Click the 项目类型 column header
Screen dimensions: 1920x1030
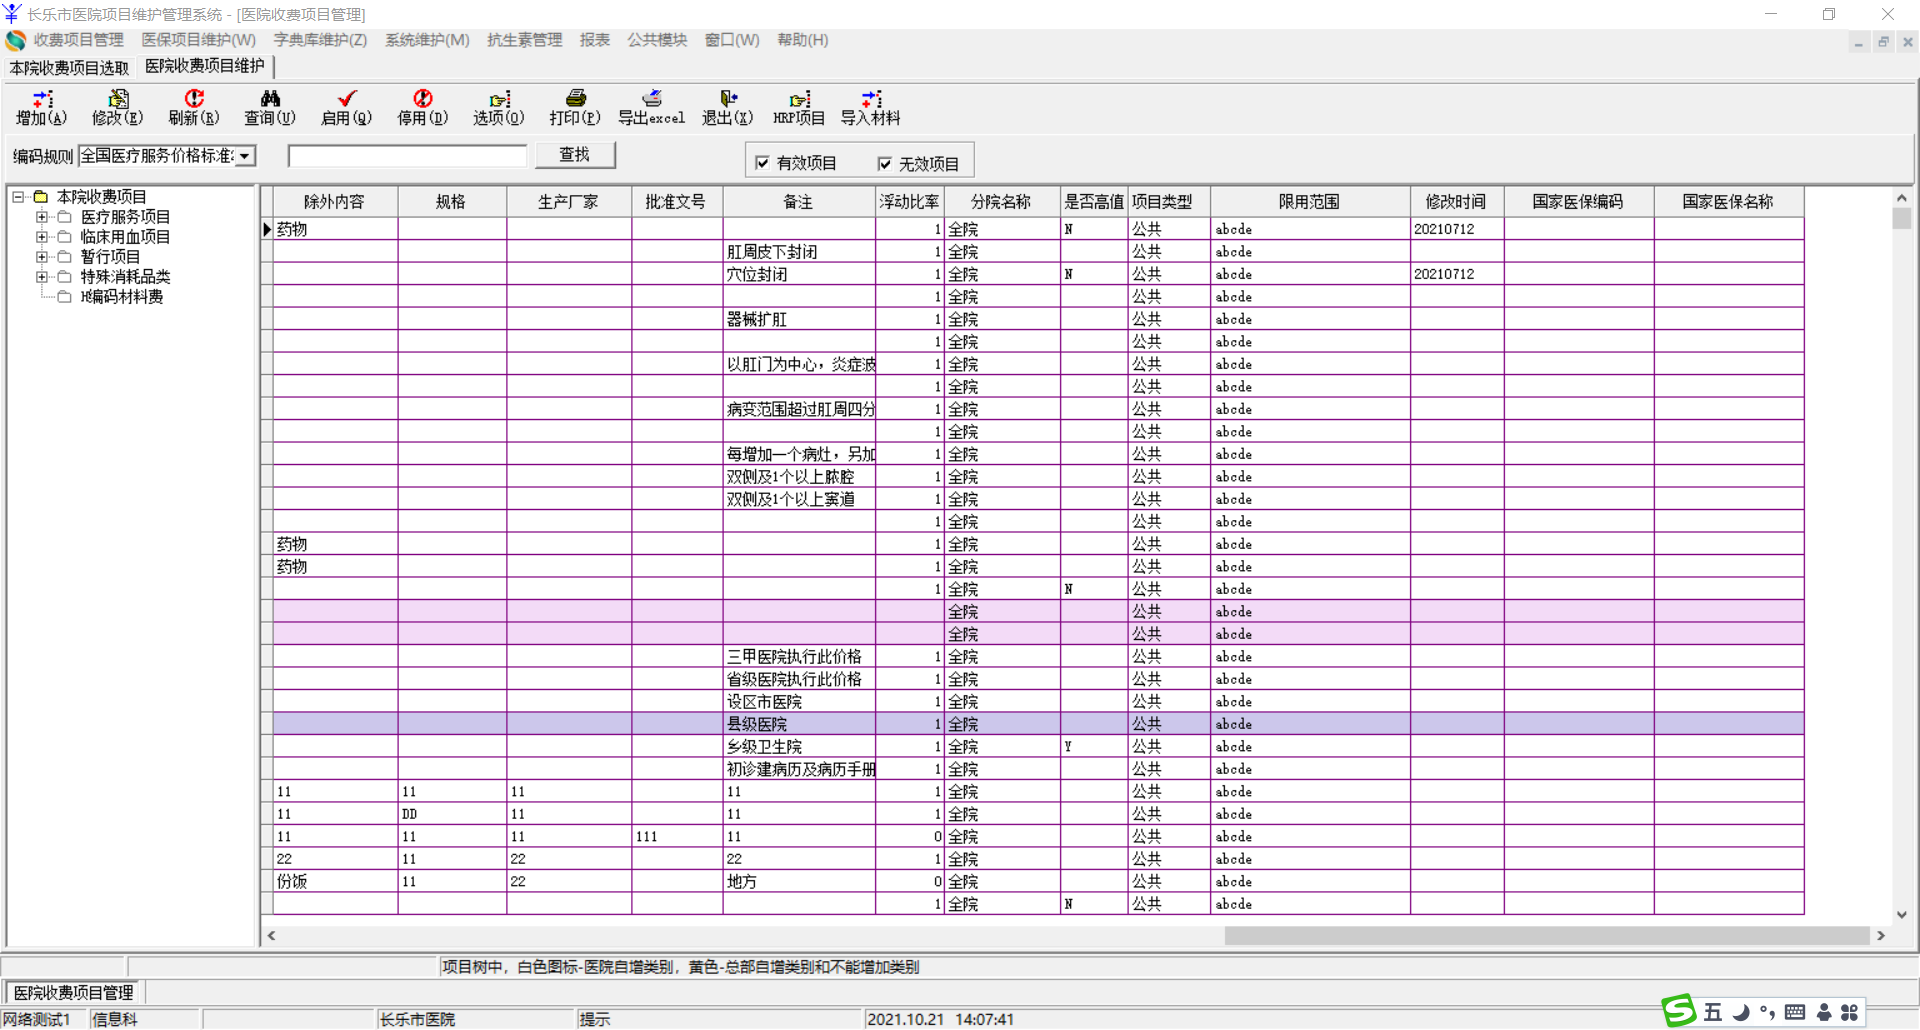1167,202
